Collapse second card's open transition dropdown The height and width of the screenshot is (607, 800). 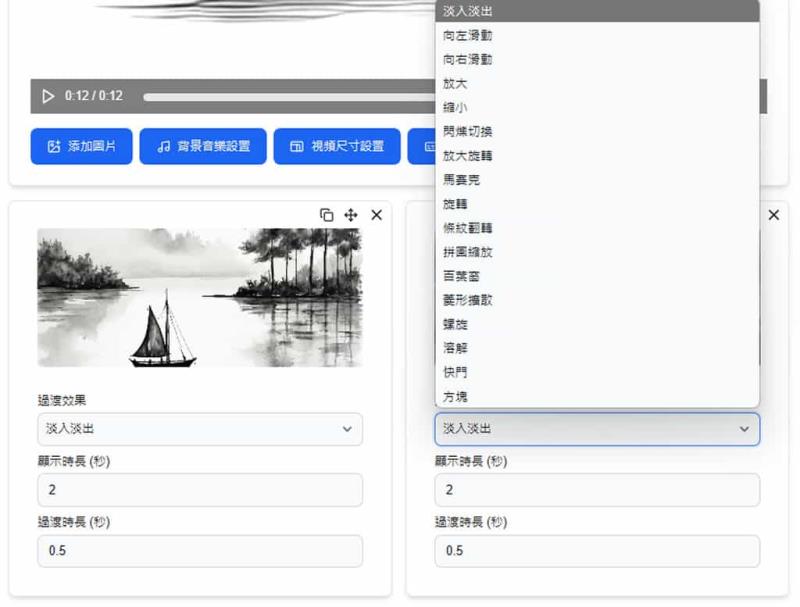click(x=597, y=429)
